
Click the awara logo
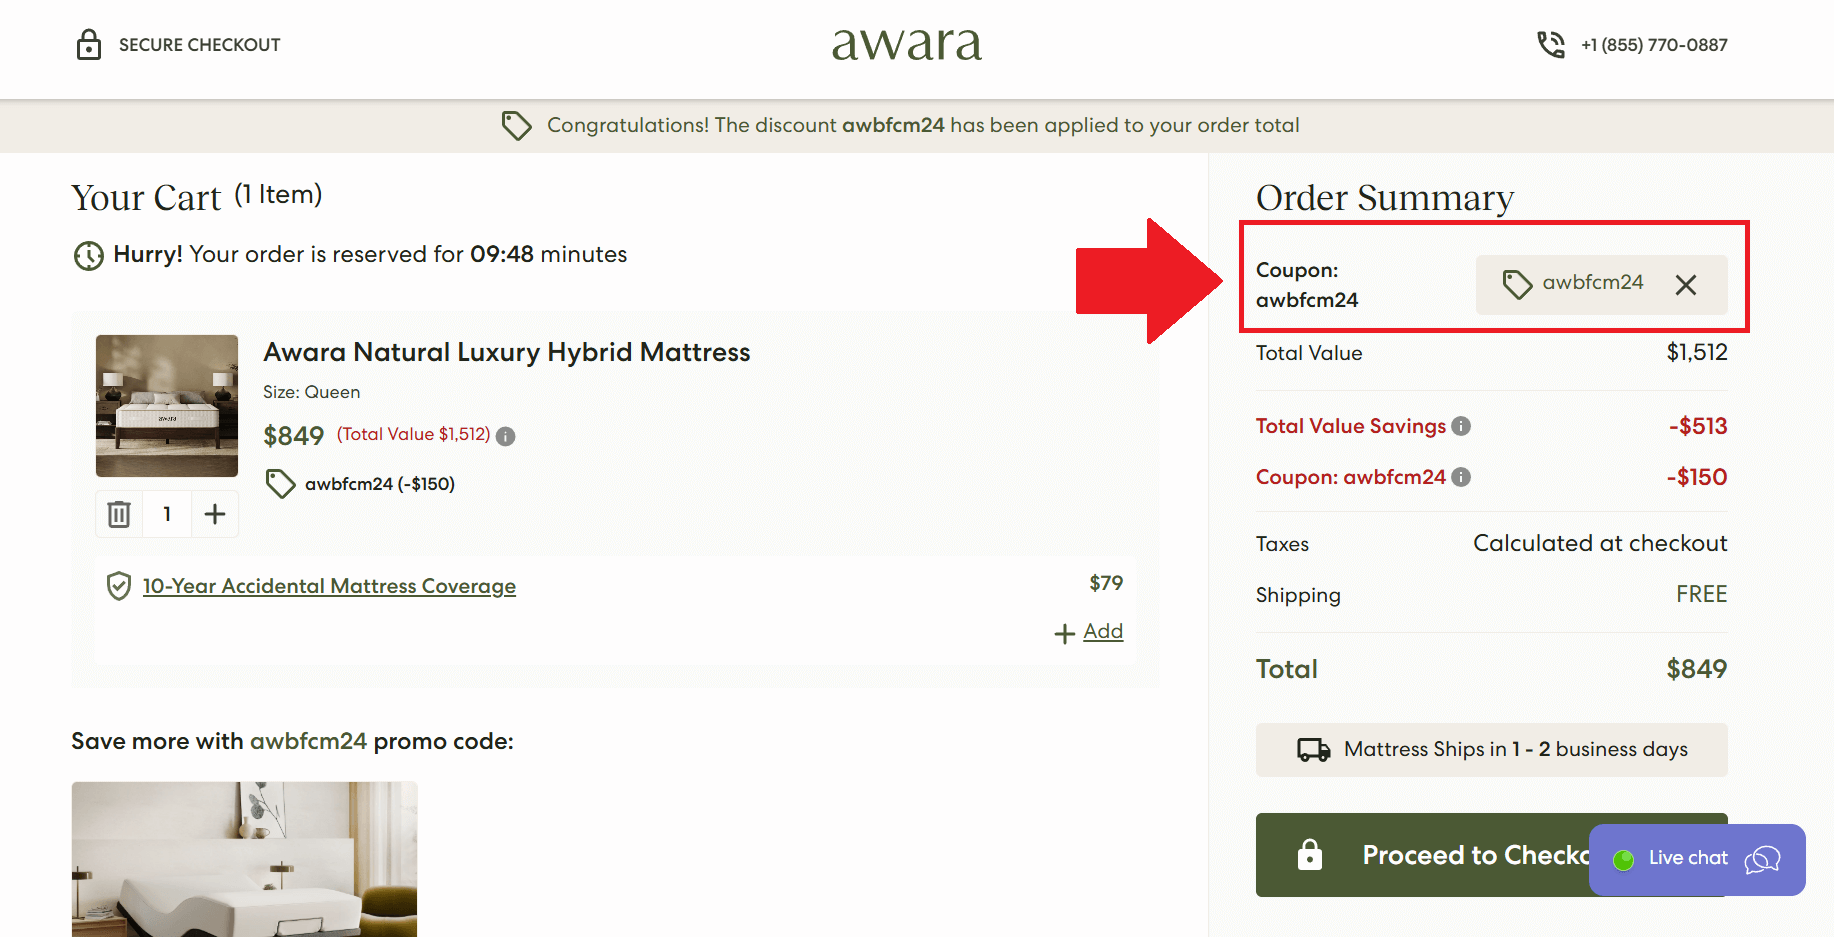(906, 44)
